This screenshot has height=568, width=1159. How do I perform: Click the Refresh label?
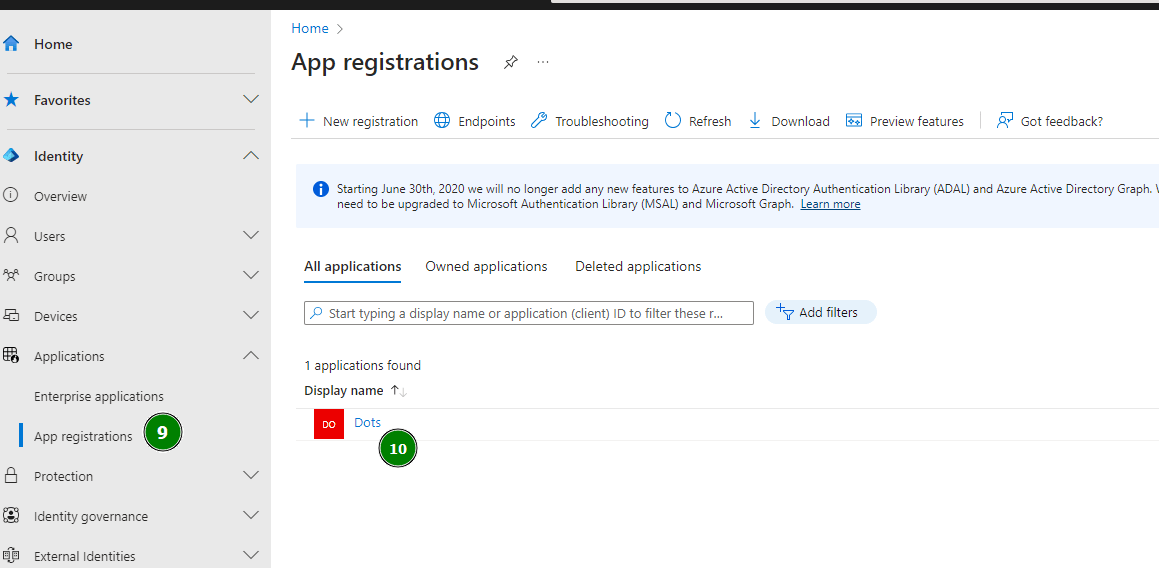710,121
